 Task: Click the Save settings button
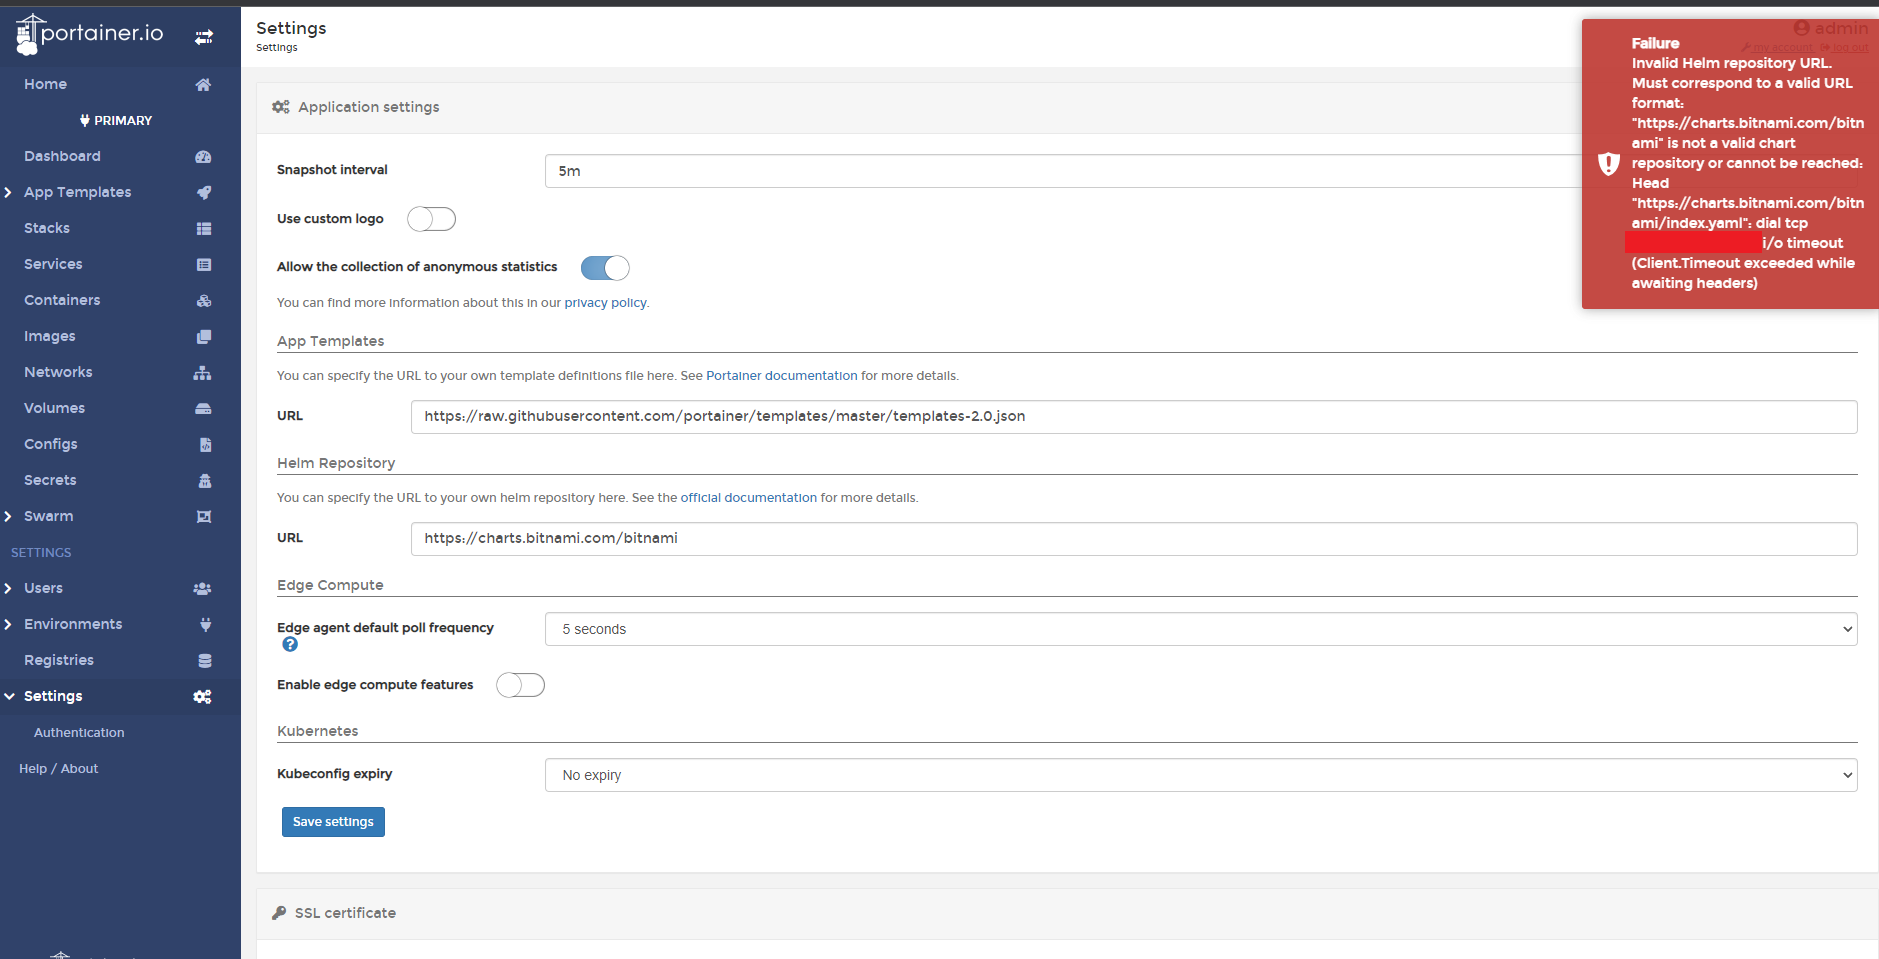coord(333,821)
